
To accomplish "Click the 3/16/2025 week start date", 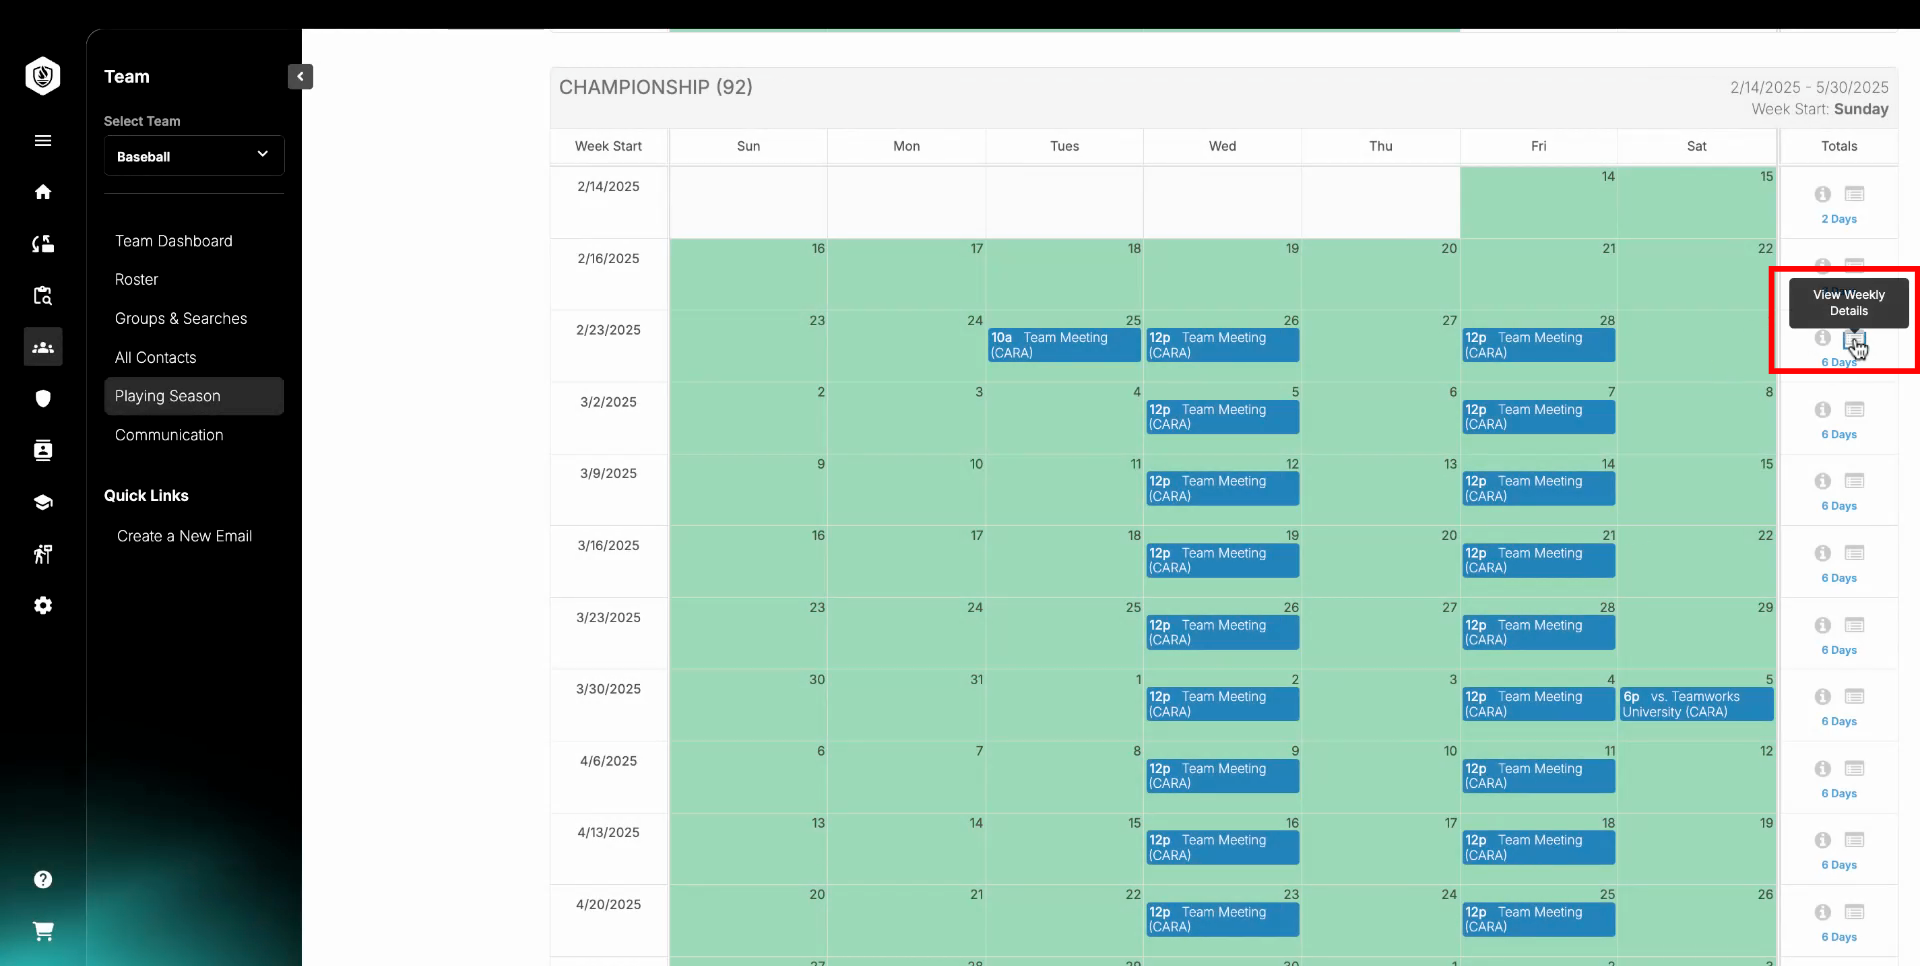I will coord(608,546).
